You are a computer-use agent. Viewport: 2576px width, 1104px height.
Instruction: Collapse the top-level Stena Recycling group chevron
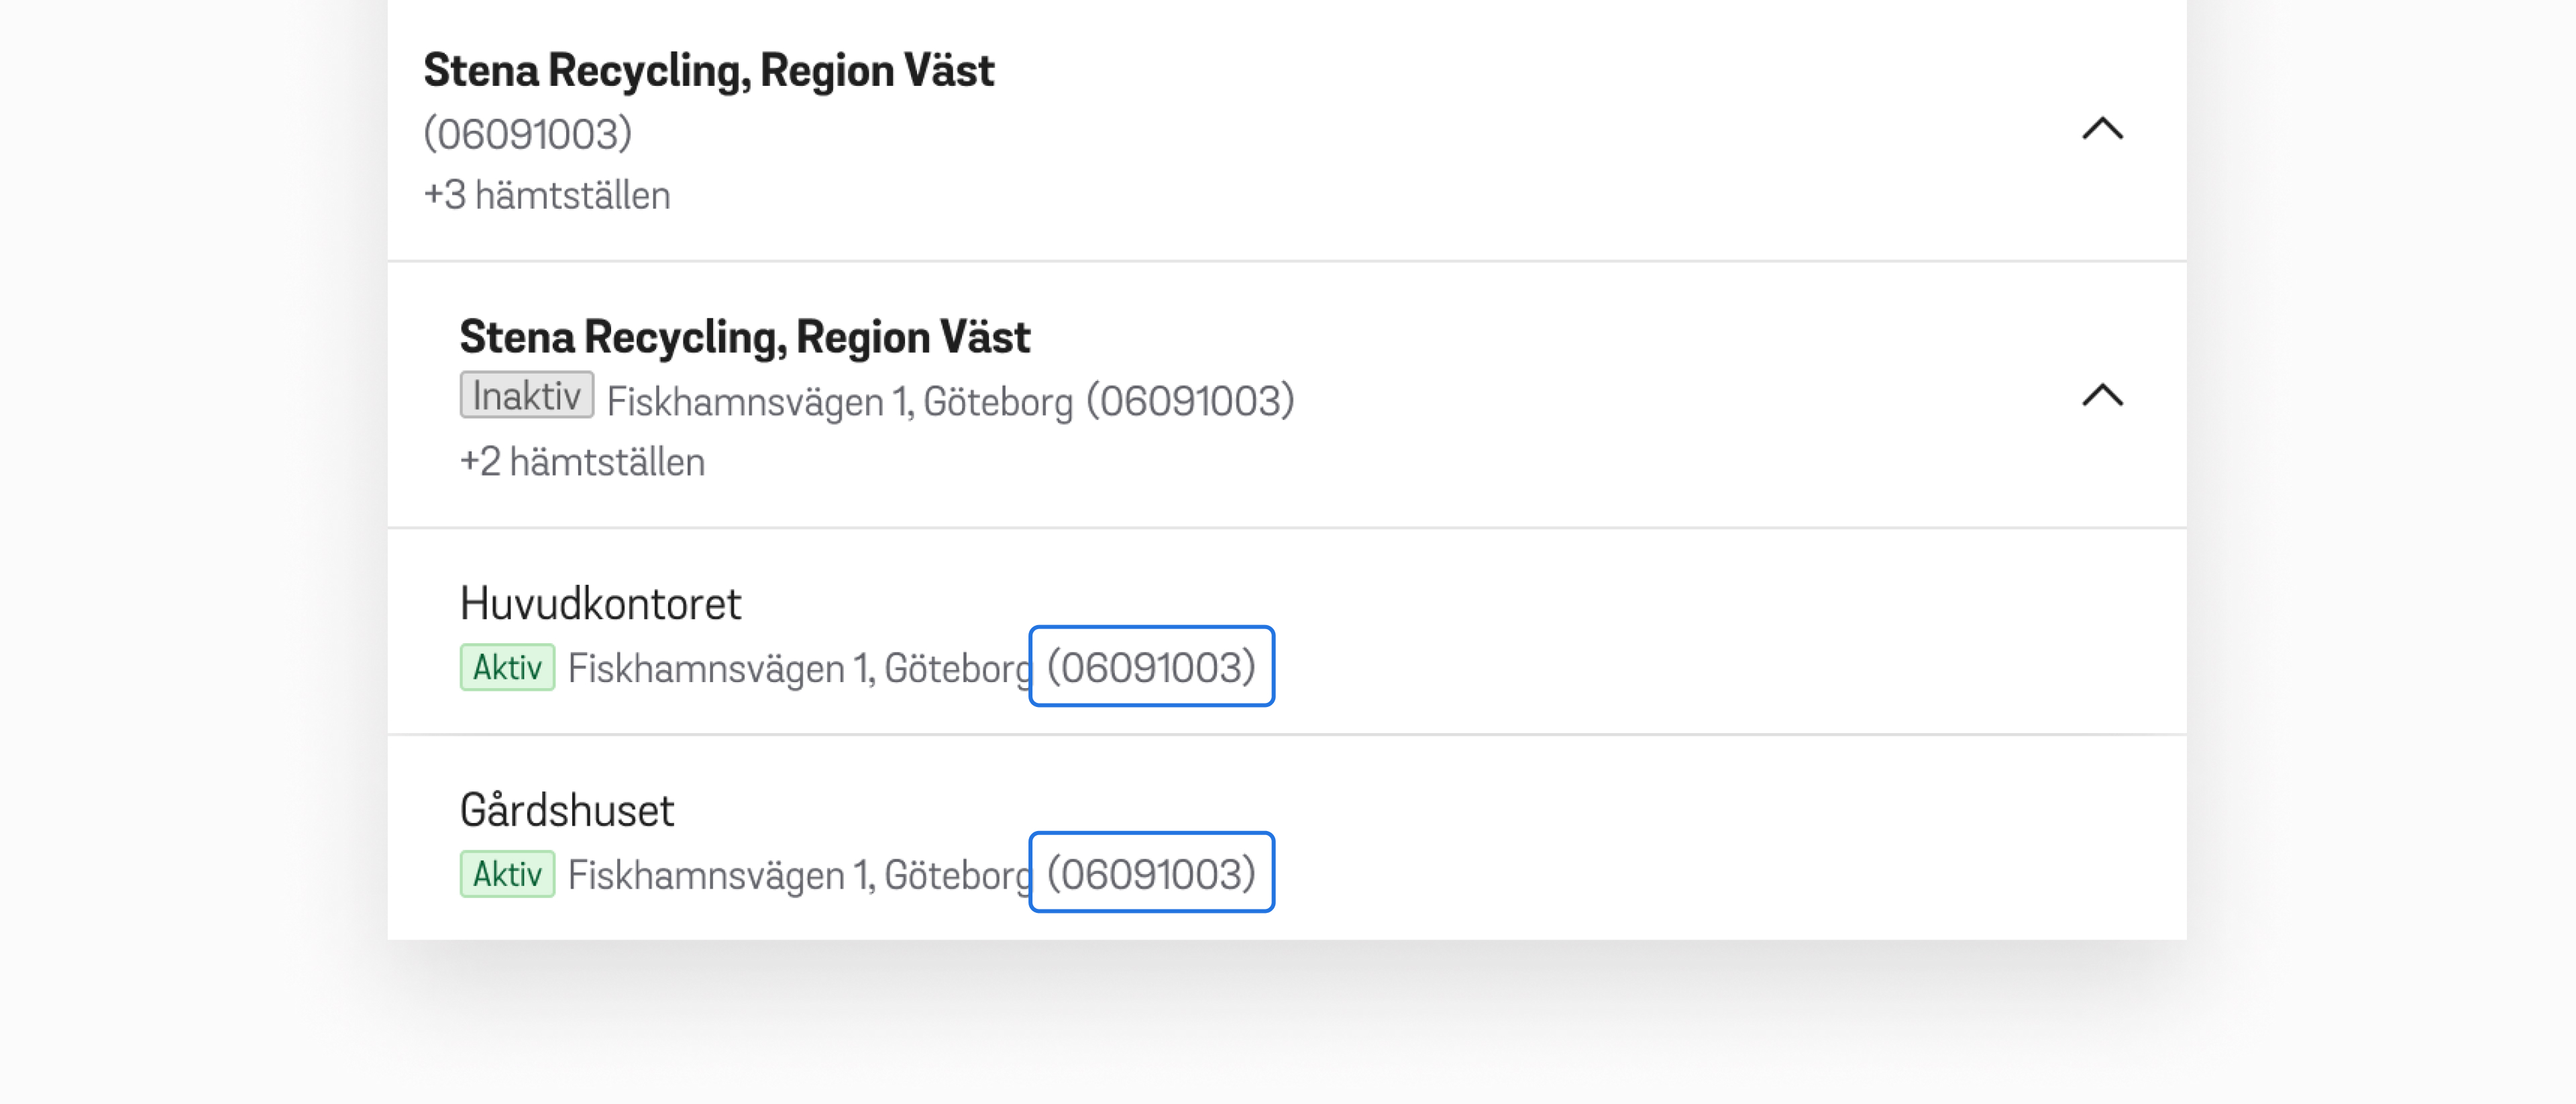tap(2102, 129)
